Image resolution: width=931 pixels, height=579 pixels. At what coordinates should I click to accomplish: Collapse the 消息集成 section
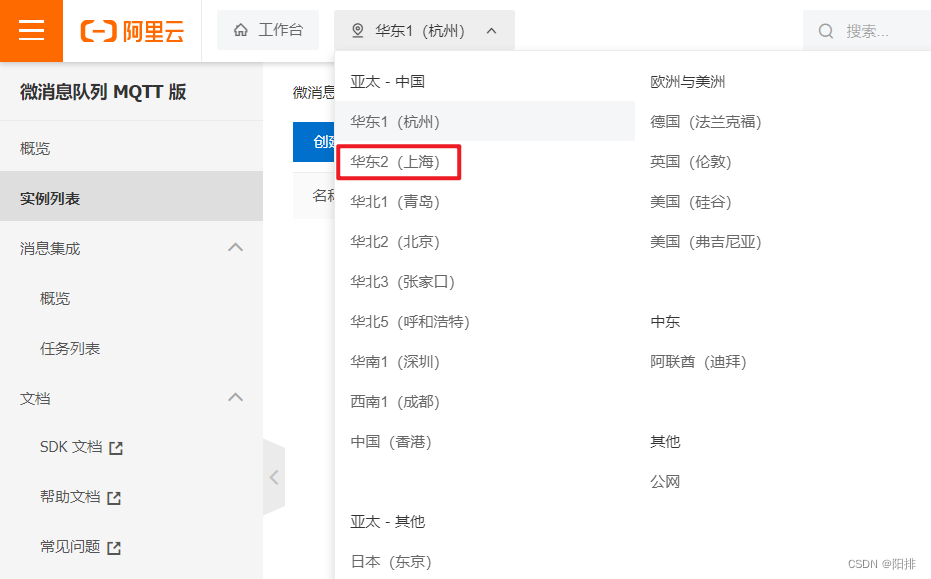click(x=235, y=247)
